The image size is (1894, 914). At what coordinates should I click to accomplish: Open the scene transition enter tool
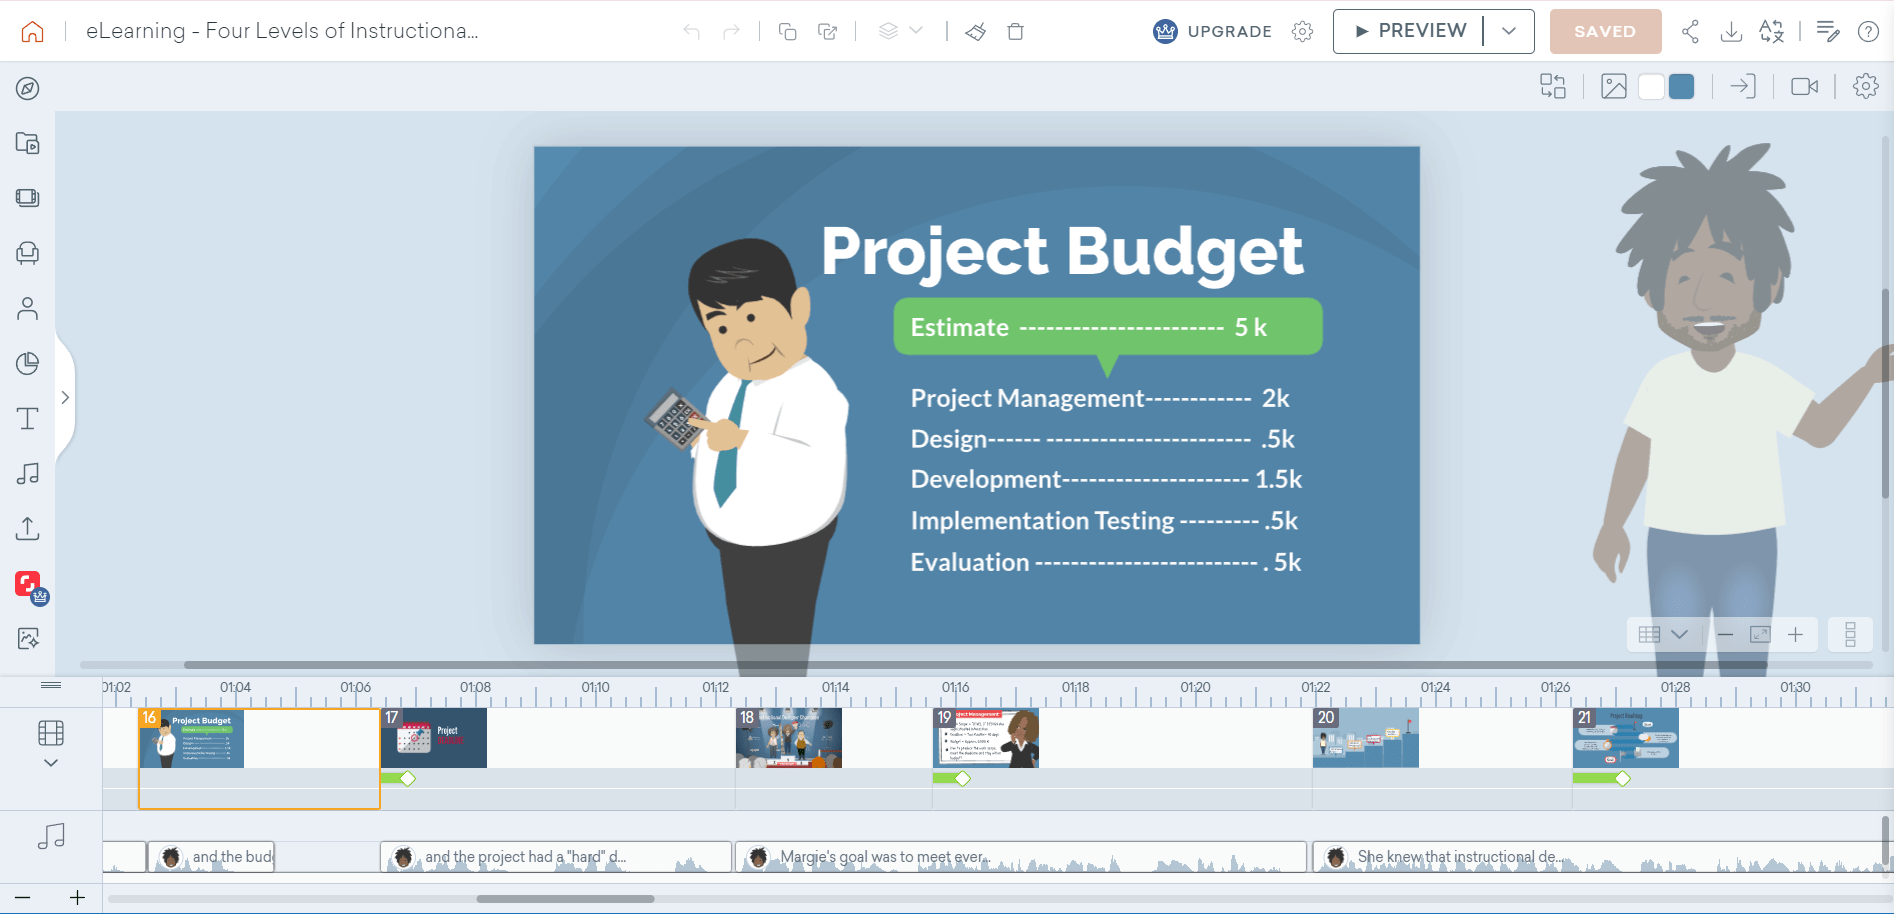coord(1743,86)
